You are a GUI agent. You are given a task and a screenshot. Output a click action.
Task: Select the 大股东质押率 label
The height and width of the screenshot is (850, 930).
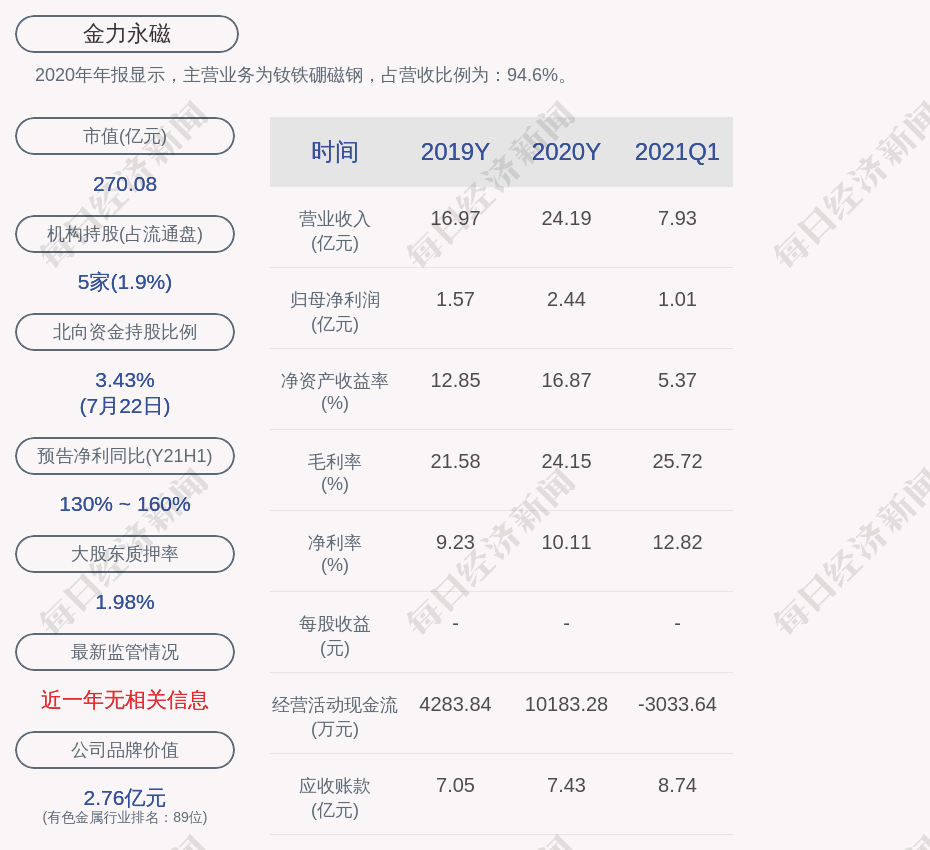[125, 554]
